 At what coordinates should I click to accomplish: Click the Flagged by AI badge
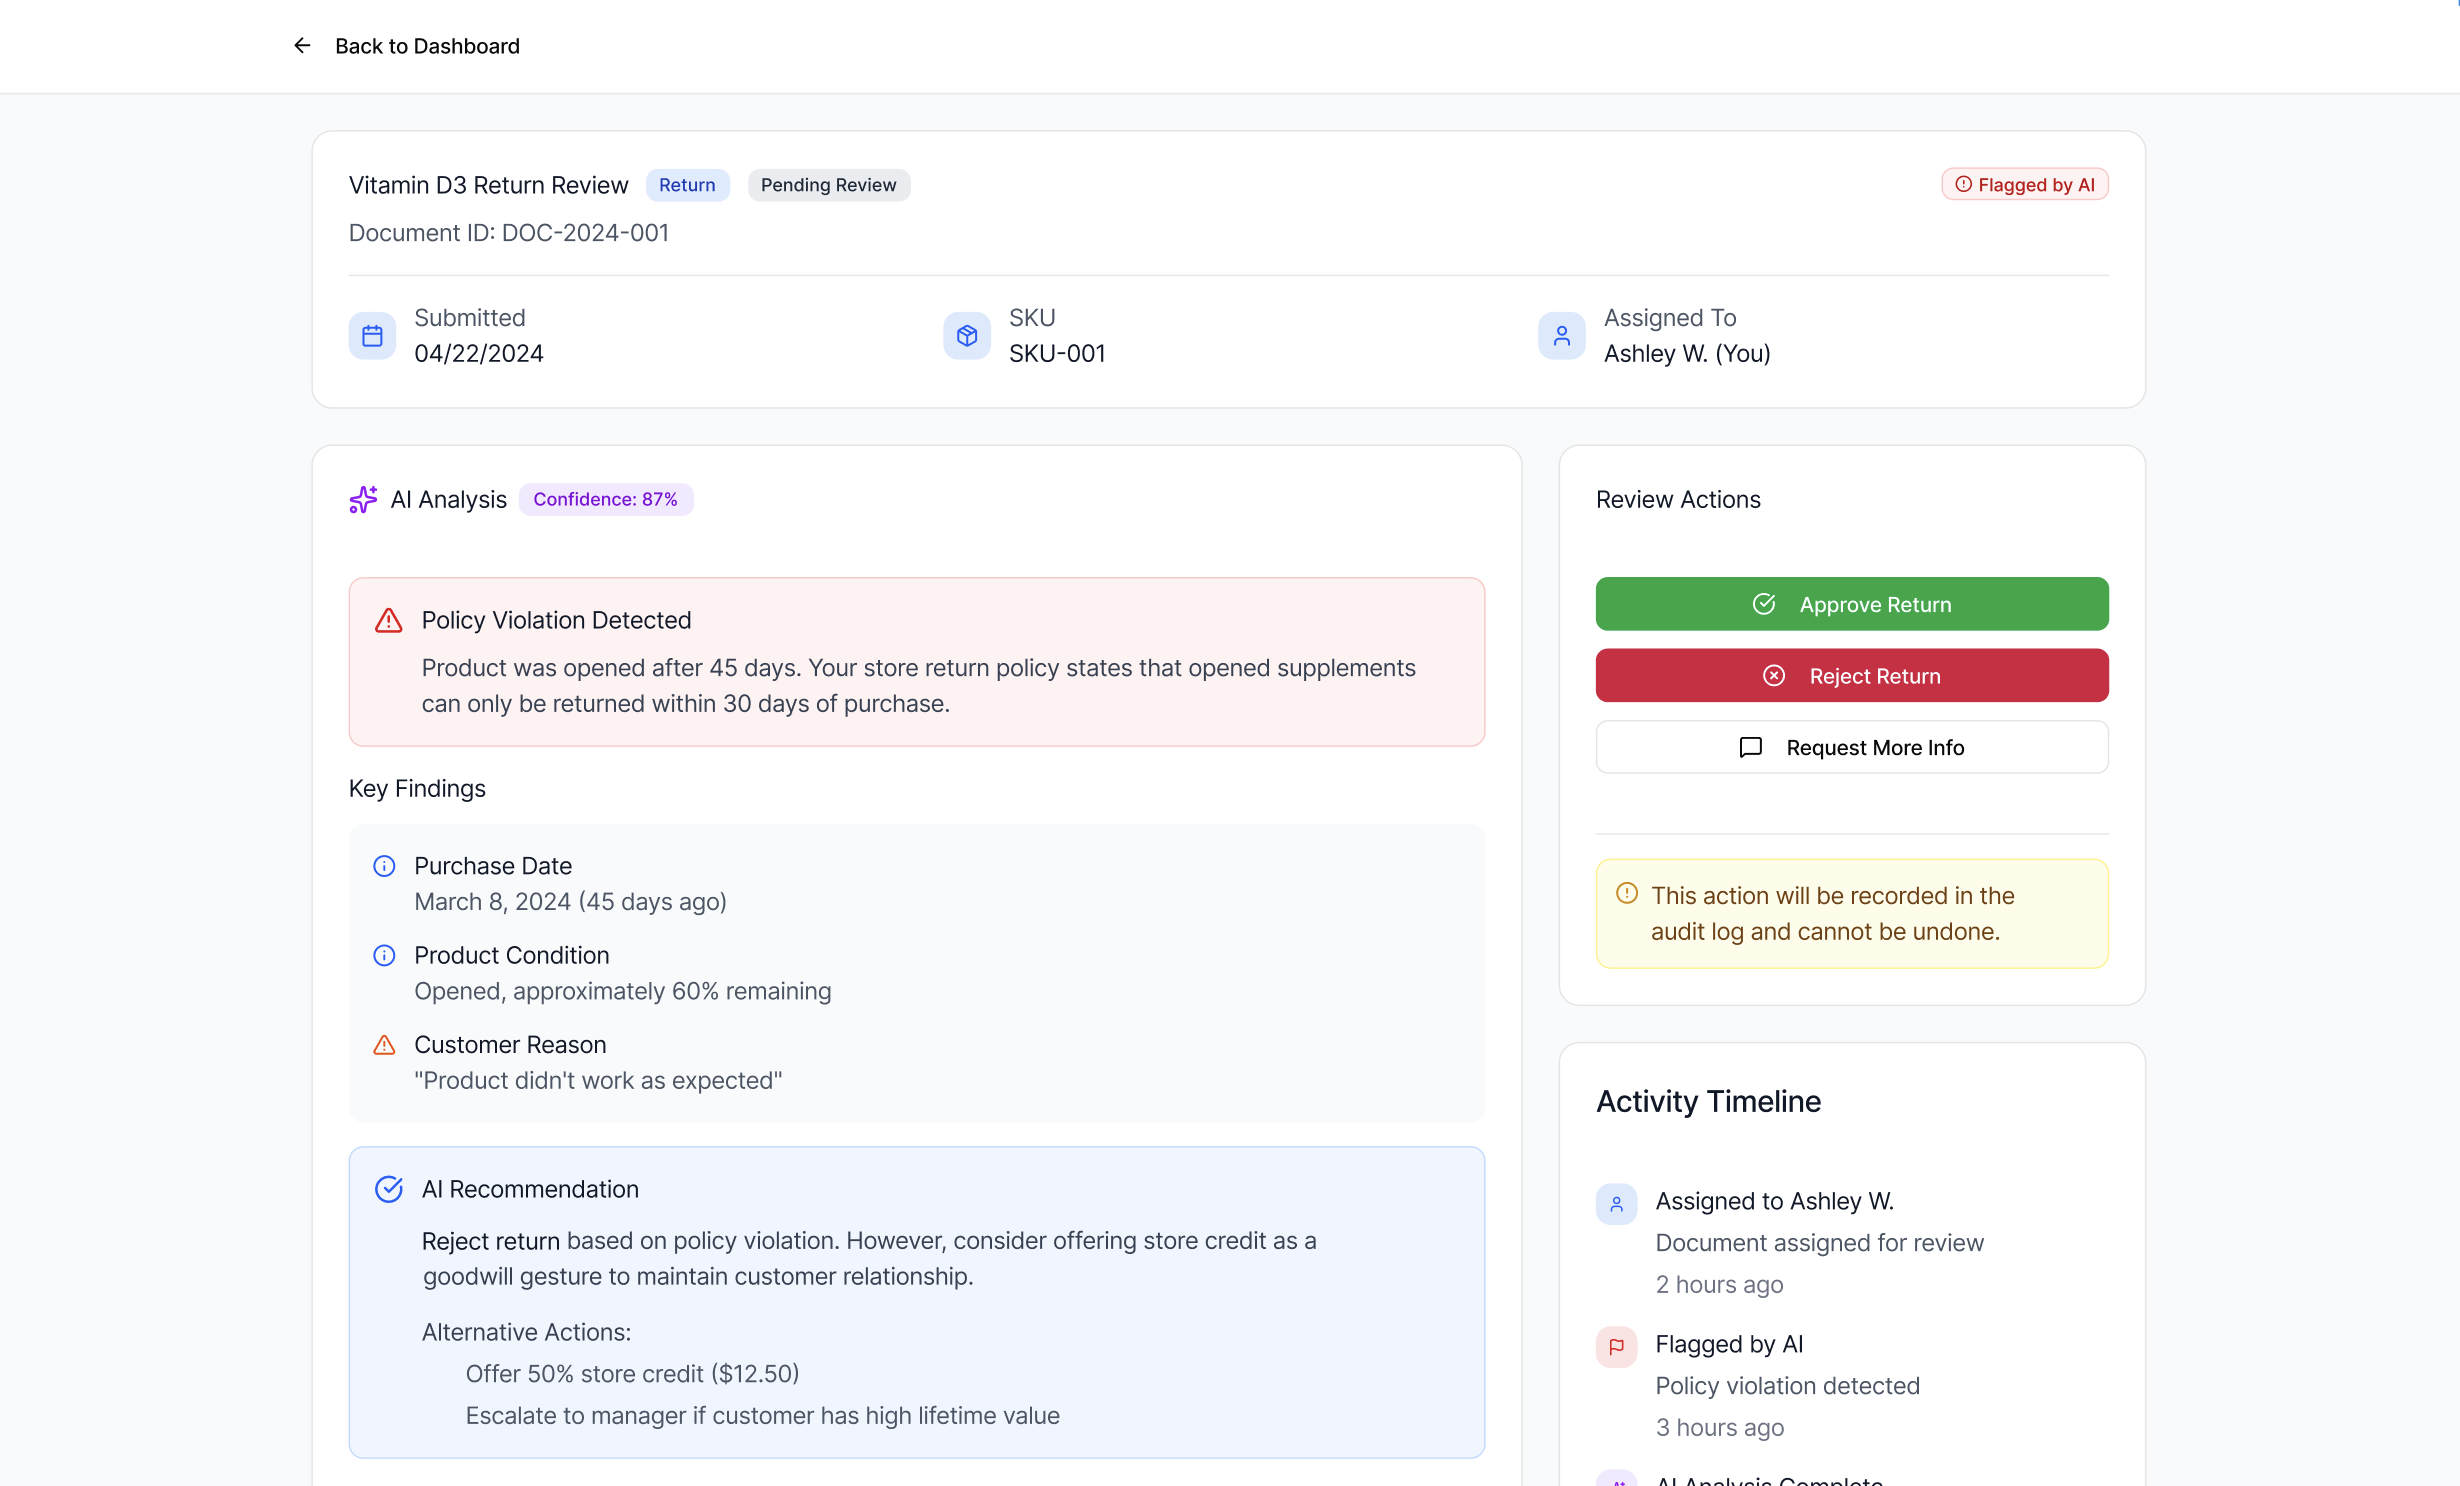pyautogui.click(x=2024, y=185)
